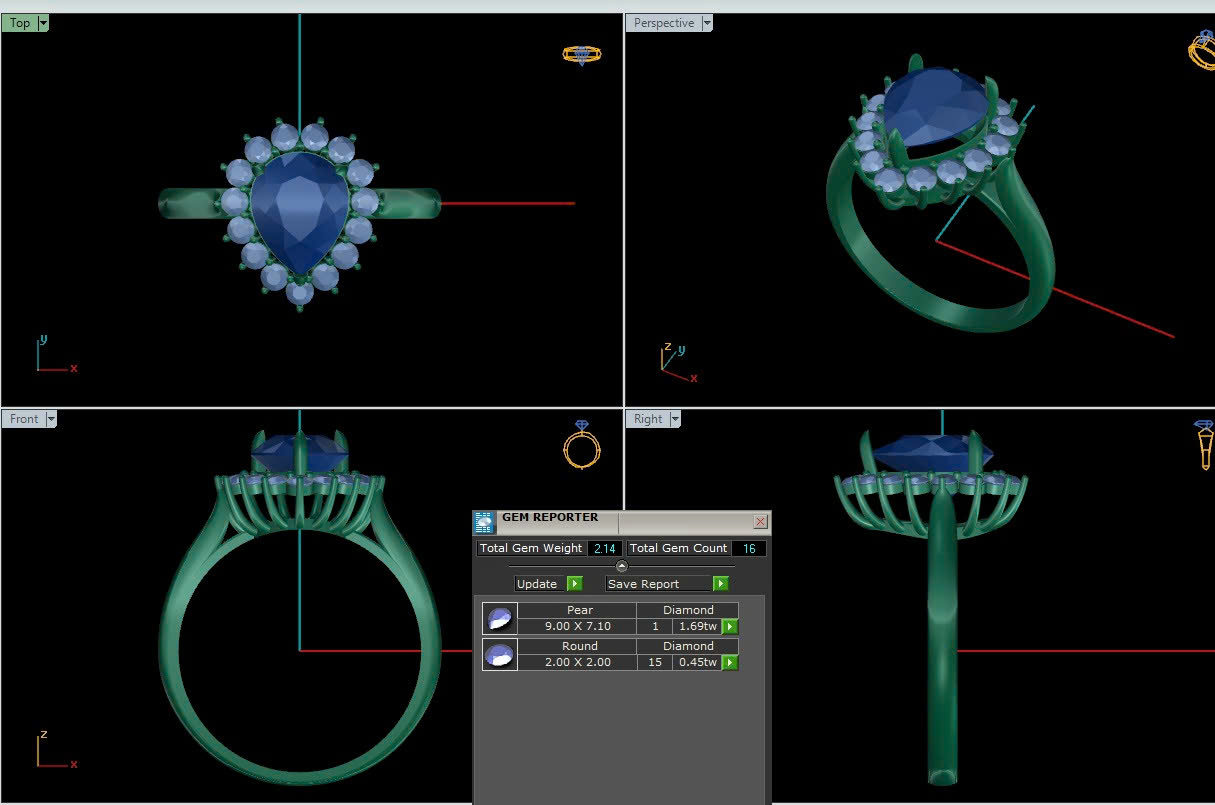Click the Gem Reporter panel icon

(x=484, y=522)
